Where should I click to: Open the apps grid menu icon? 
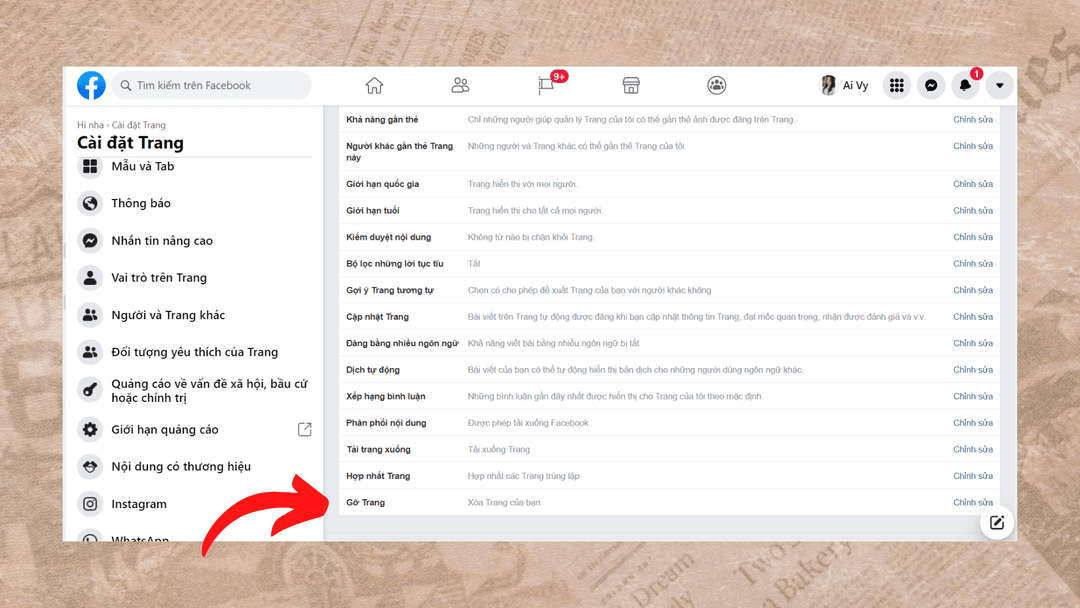click(x=897, y=86)
